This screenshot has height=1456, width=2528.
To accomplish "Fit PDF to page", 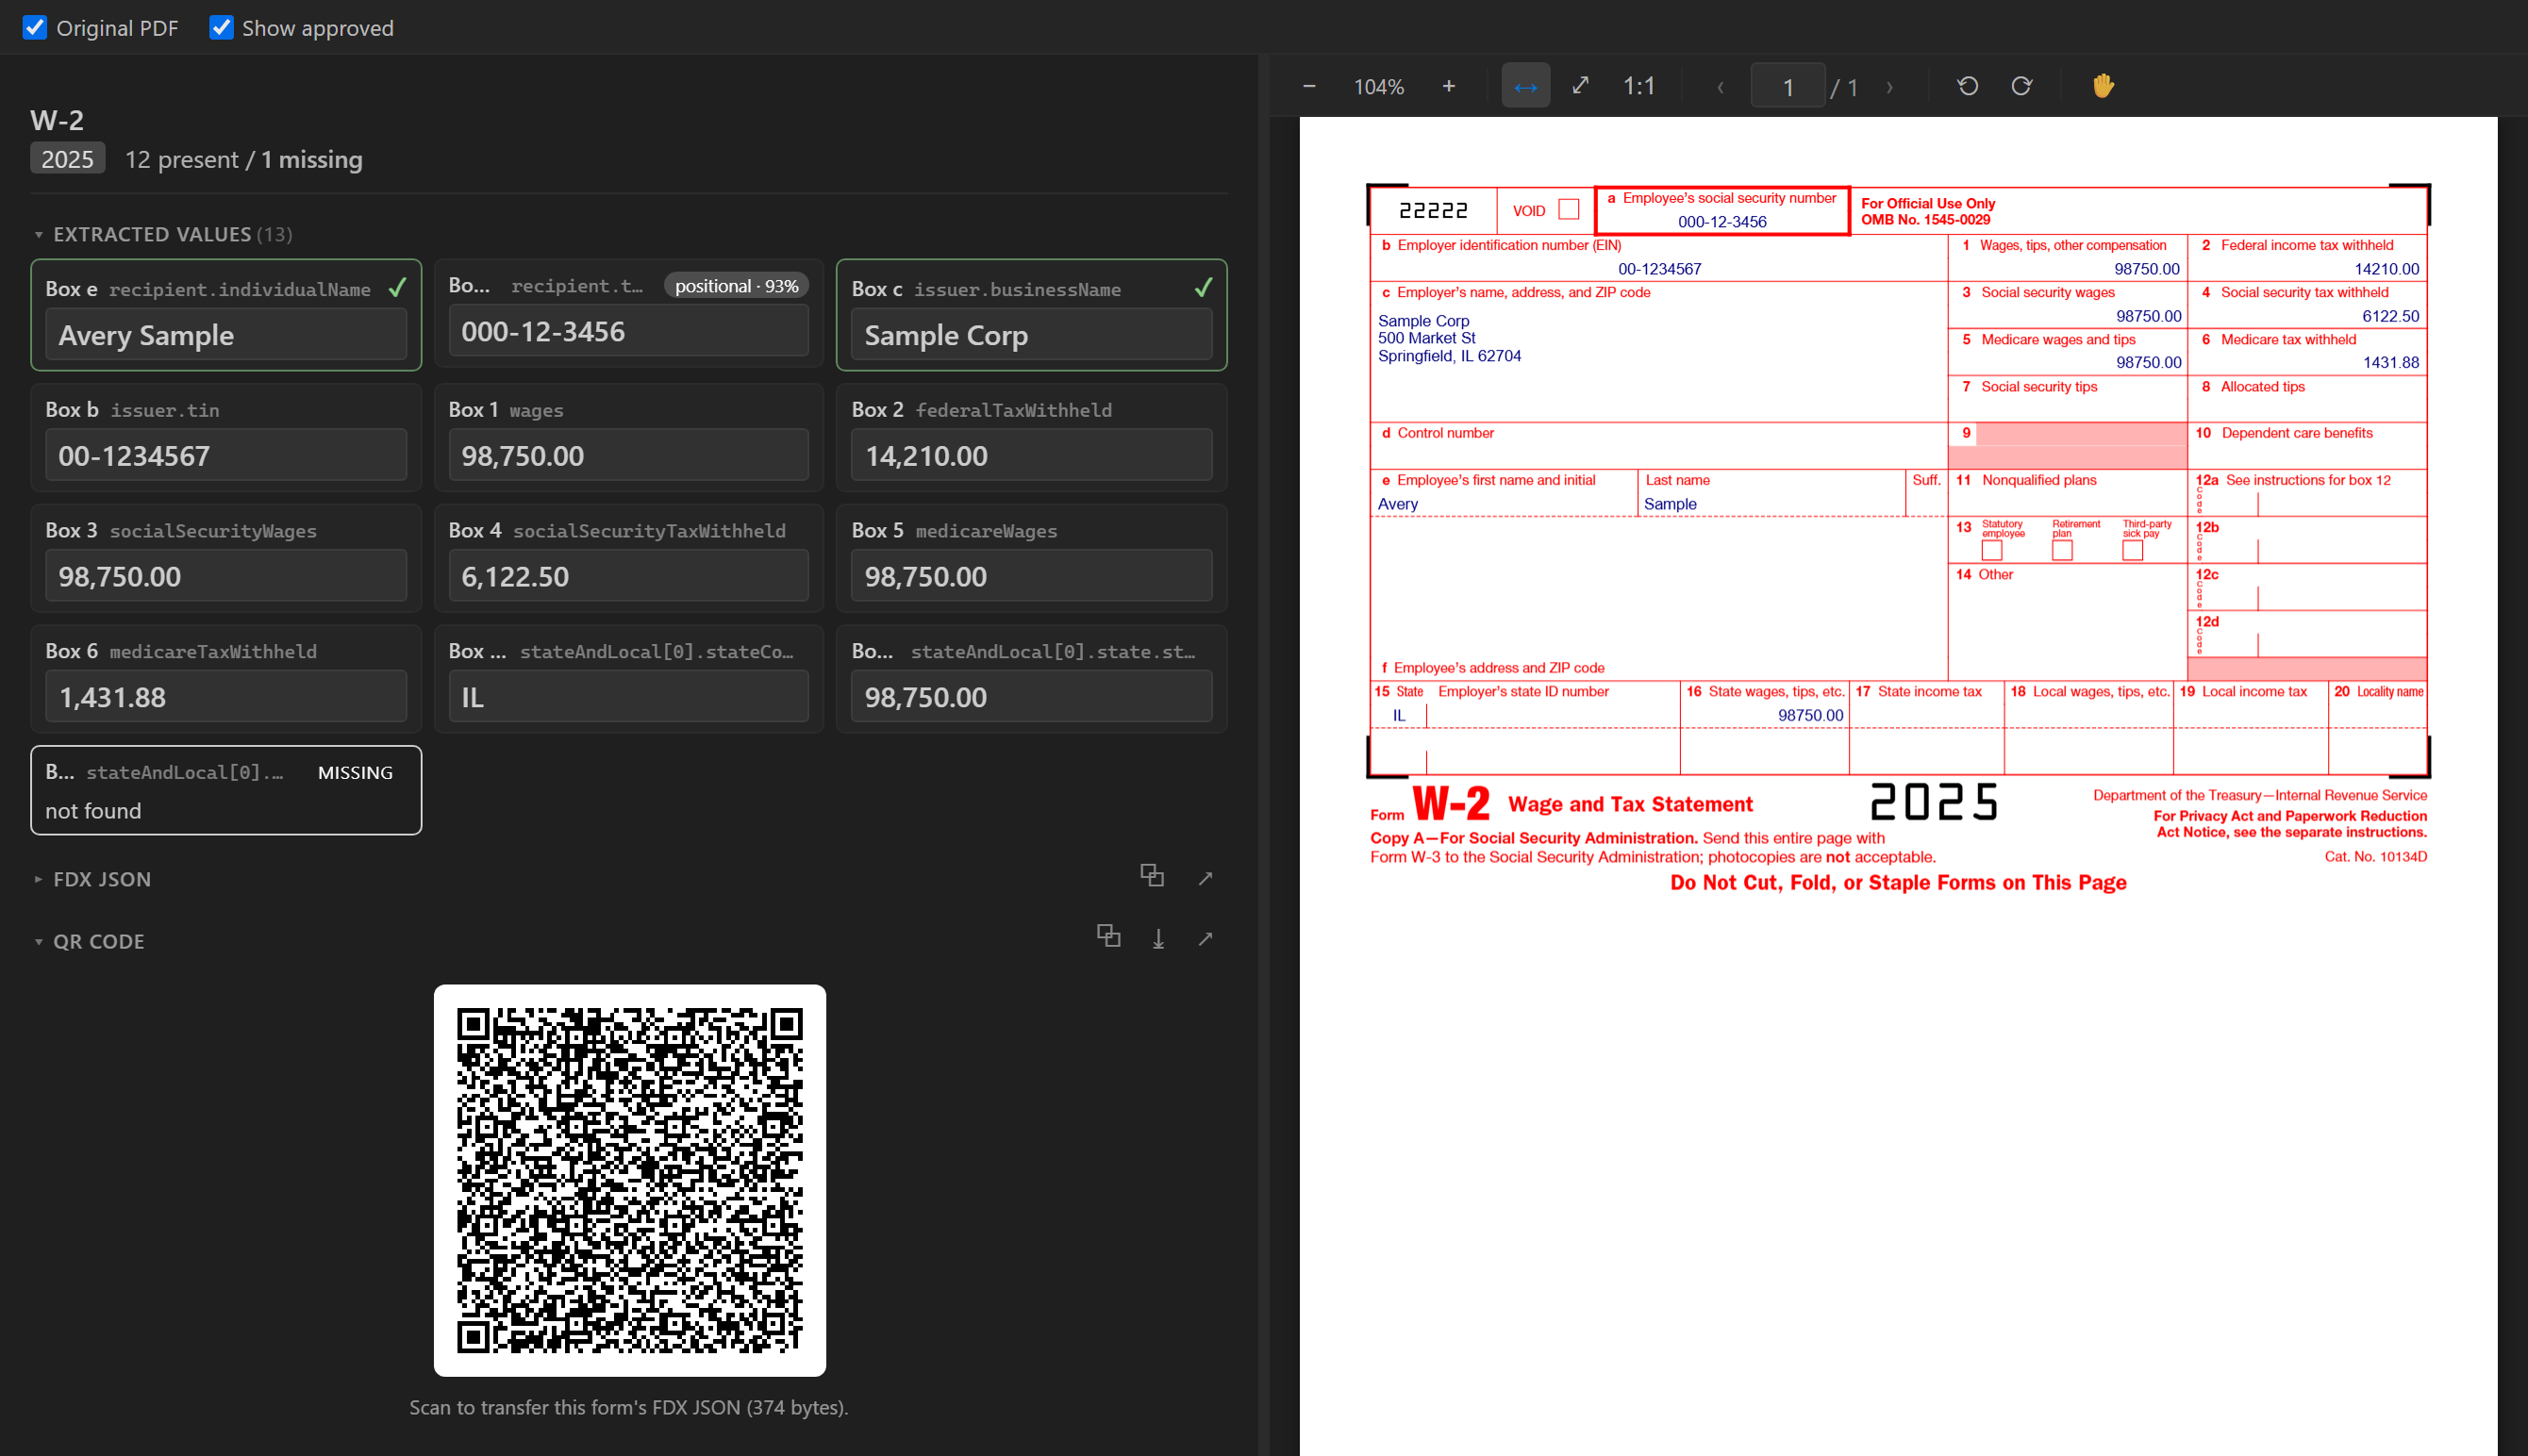I will [x=1580, y=86].
